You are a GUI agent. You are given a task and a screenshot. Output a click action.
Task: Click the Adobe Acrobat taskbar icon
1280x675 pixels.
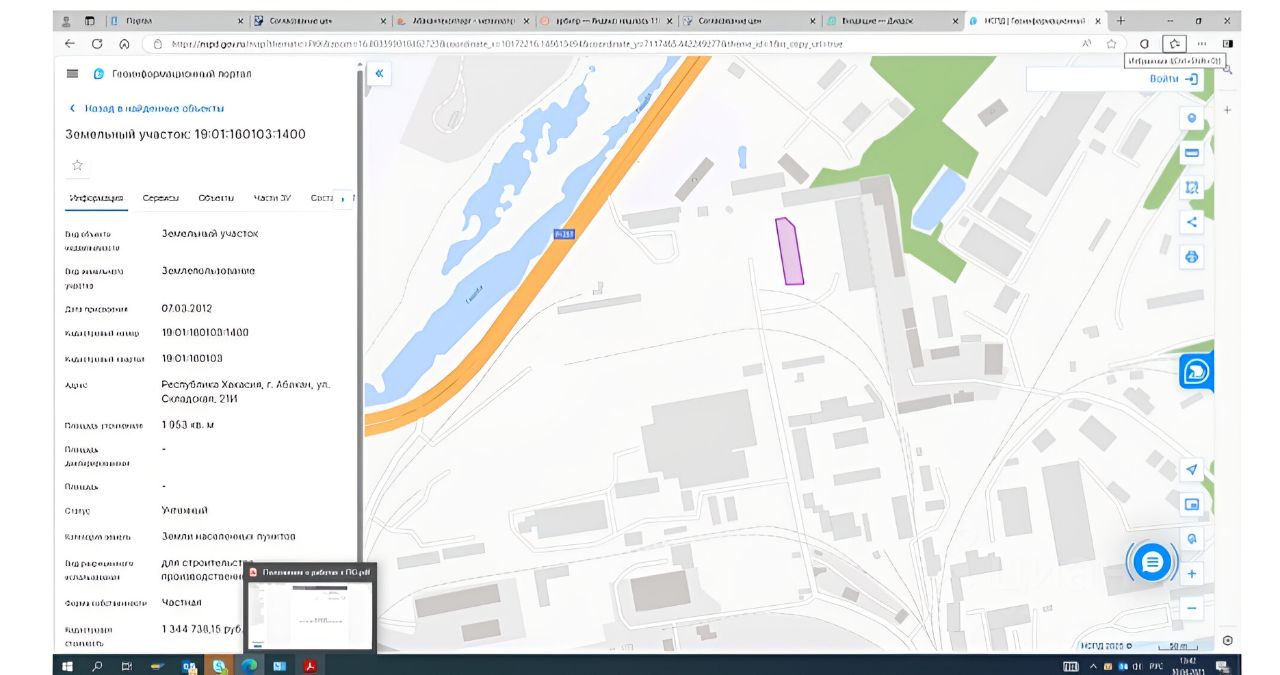[309, 665]
